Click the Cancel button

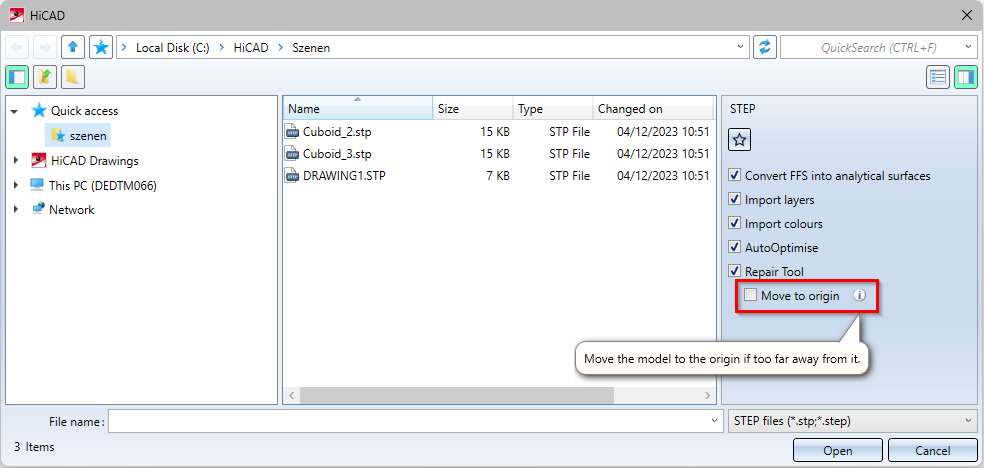pos(933,450)
